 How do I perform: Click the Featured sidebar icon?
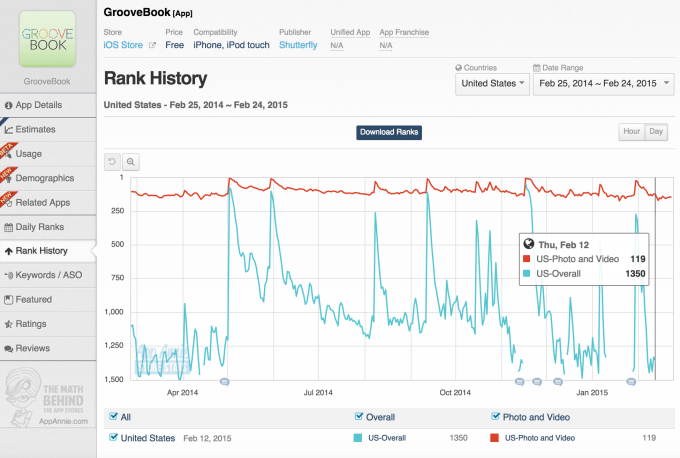(8, 300)
